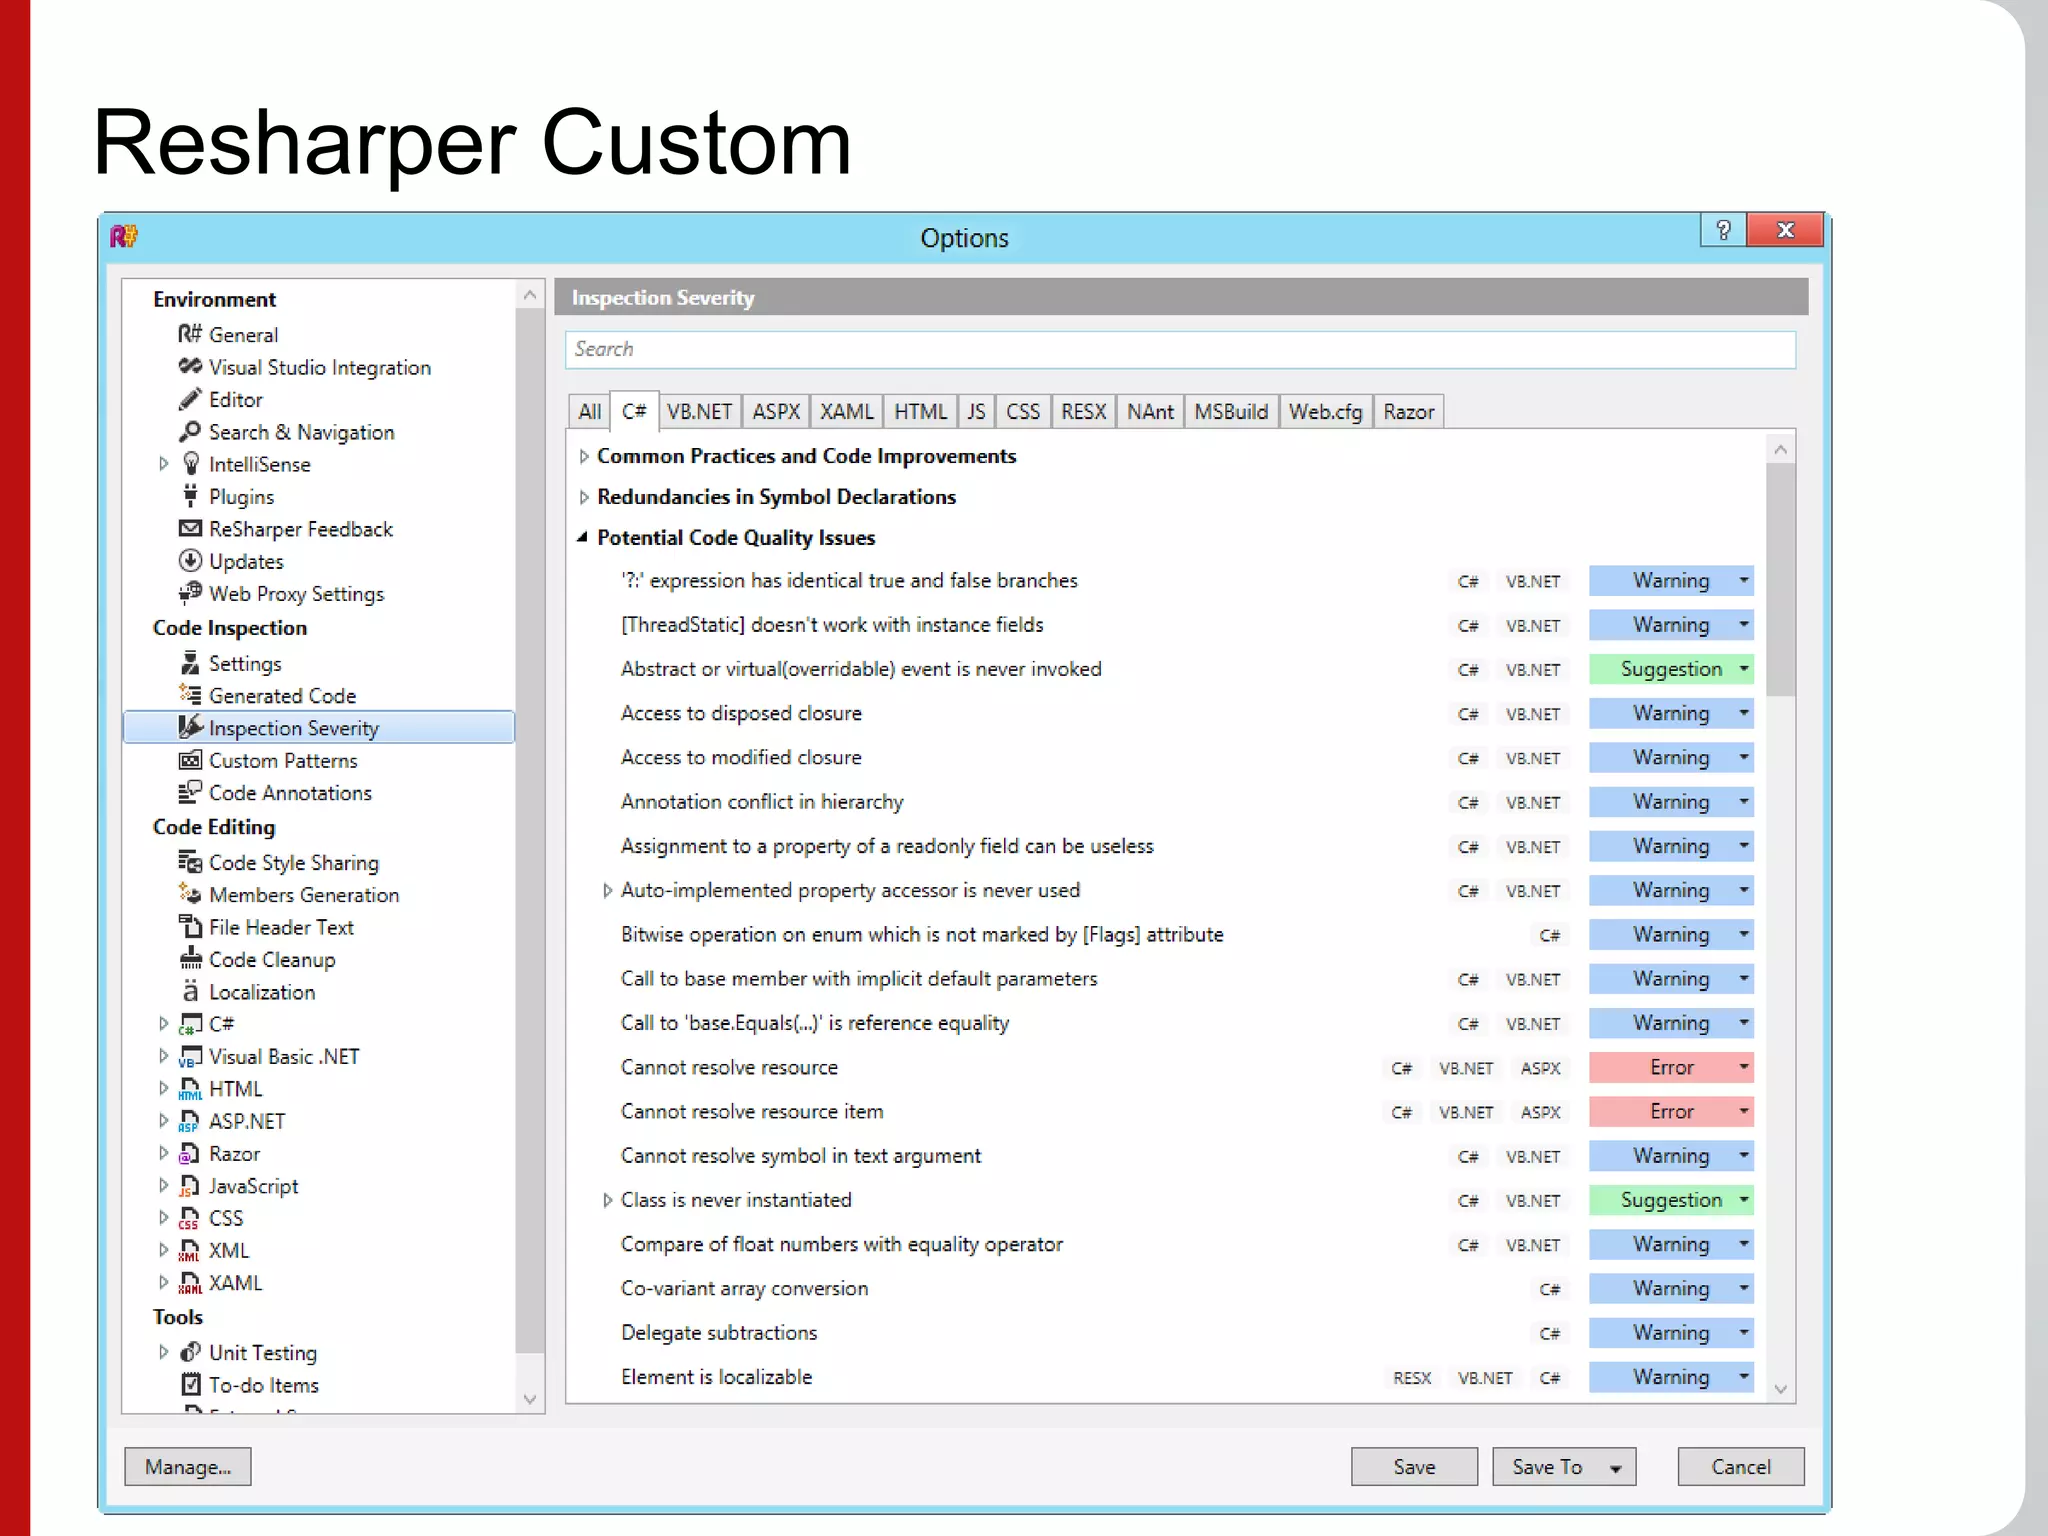Click Code Annotations icon
Screen dimensions: 2048x1536
[190, 792]
